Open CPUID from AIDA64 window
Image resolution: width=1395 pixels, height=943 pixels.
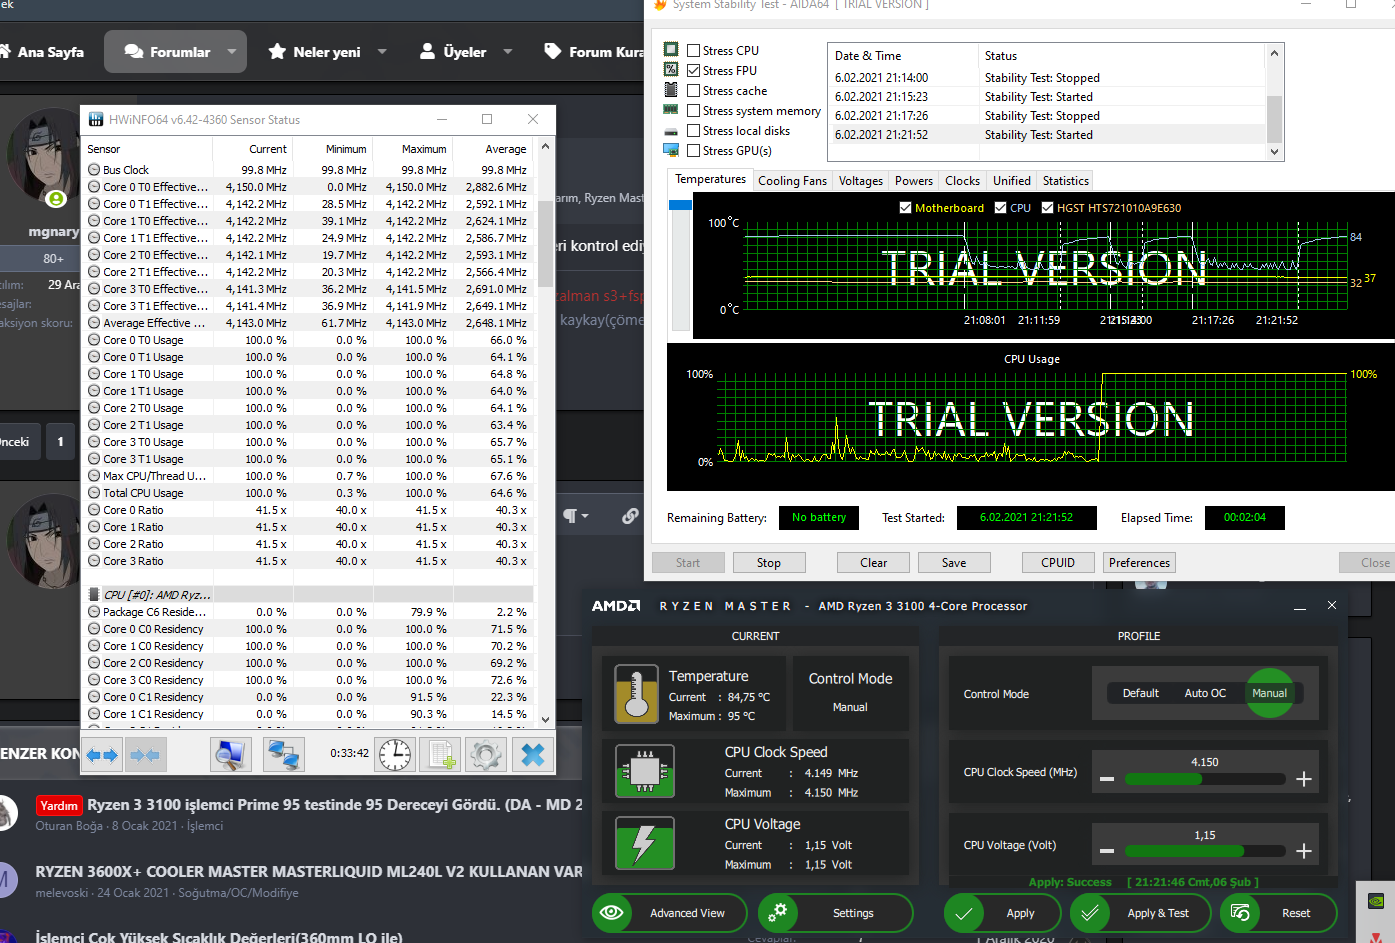[1058, 563]
